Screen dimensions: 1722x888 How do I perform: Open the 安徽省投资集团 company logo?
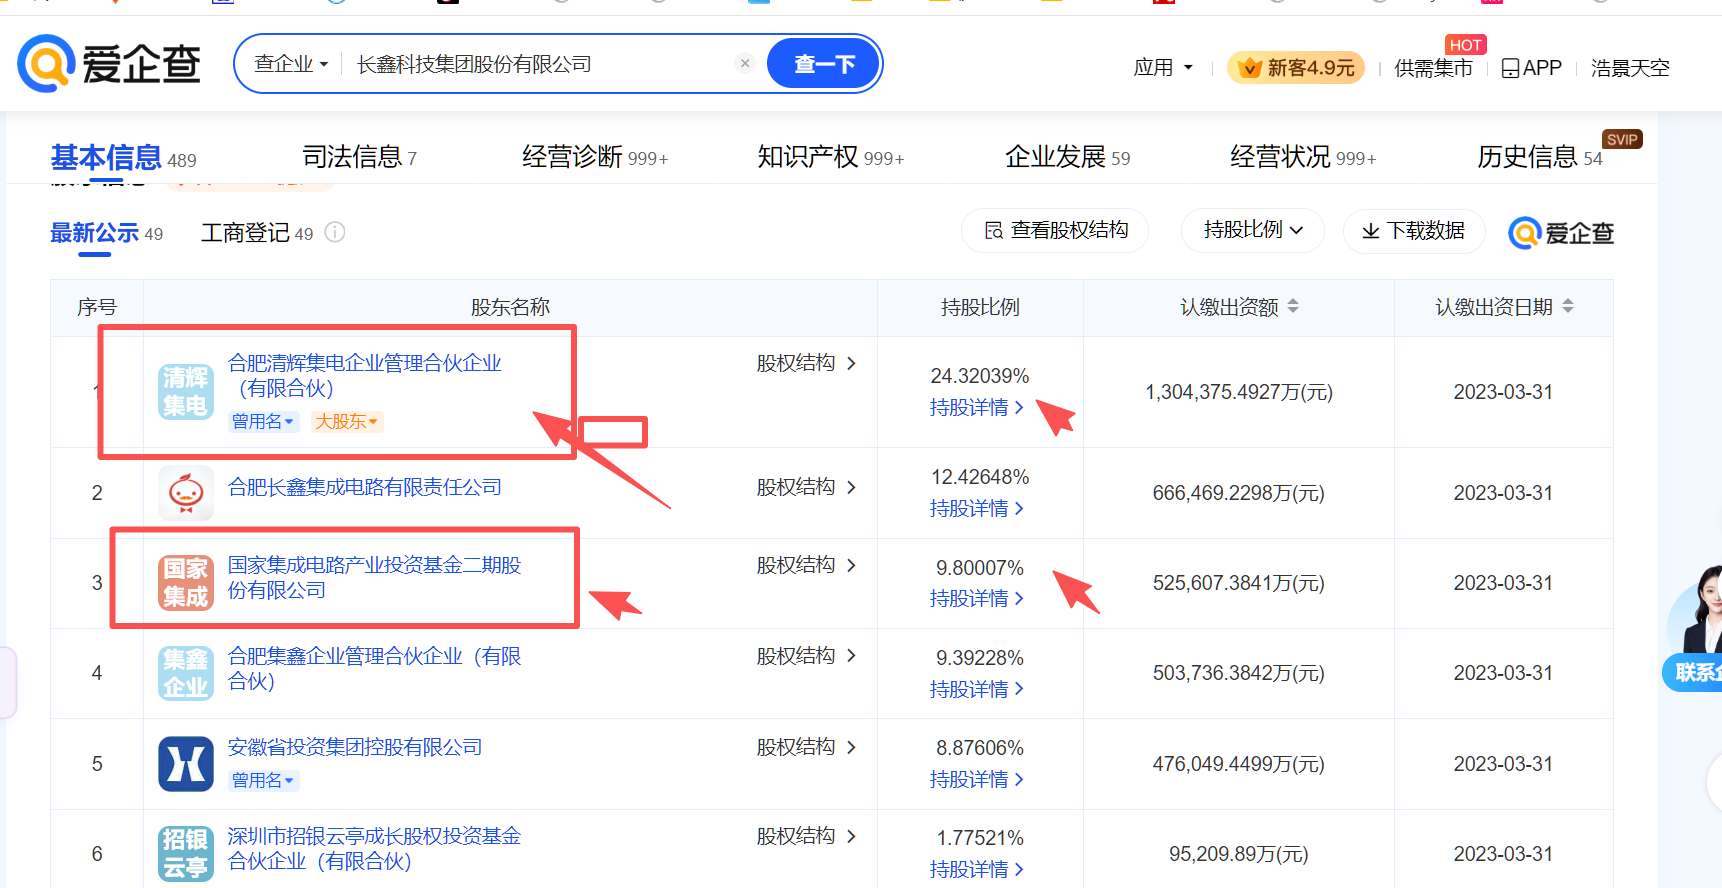coord(186,764)
